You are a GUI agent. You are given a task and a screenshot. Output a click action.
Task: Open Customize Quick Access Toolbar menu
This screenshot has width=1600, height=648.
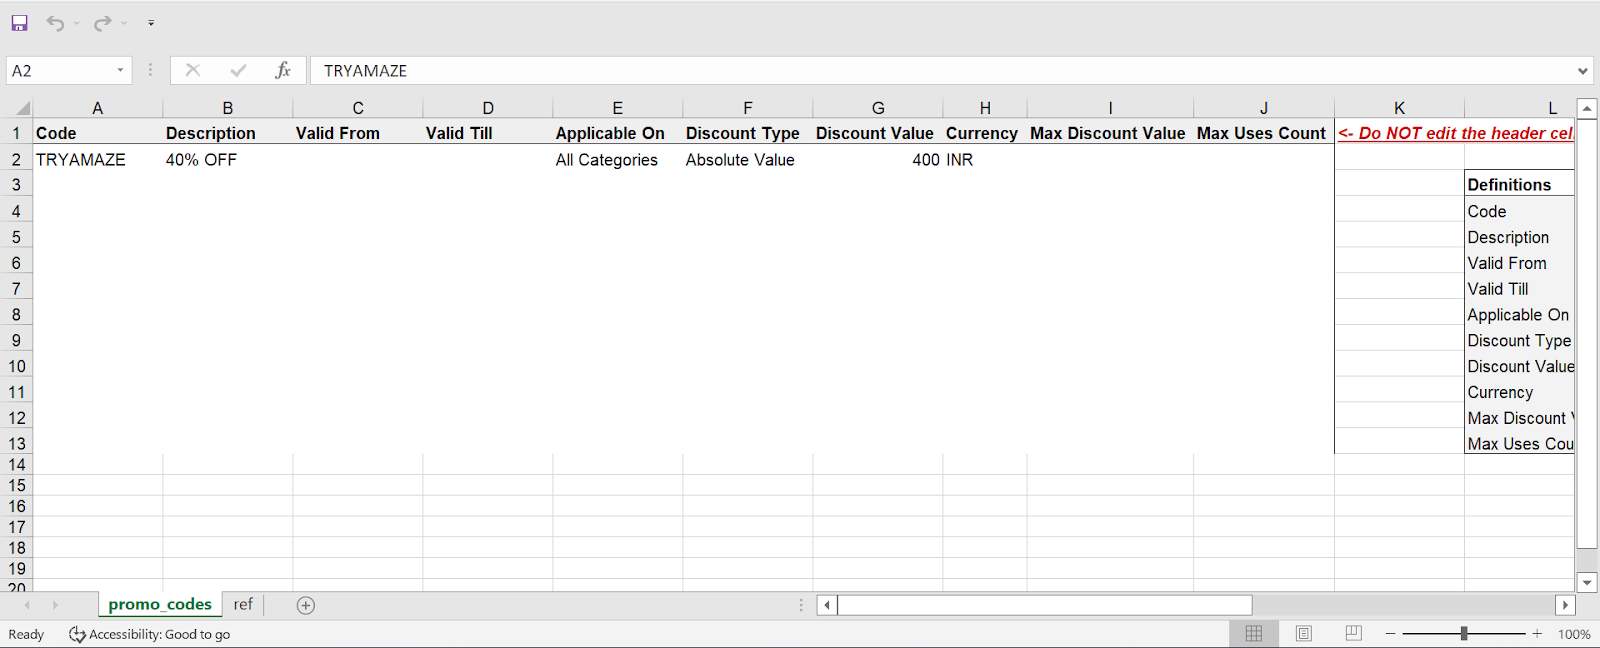click(150, 22)
